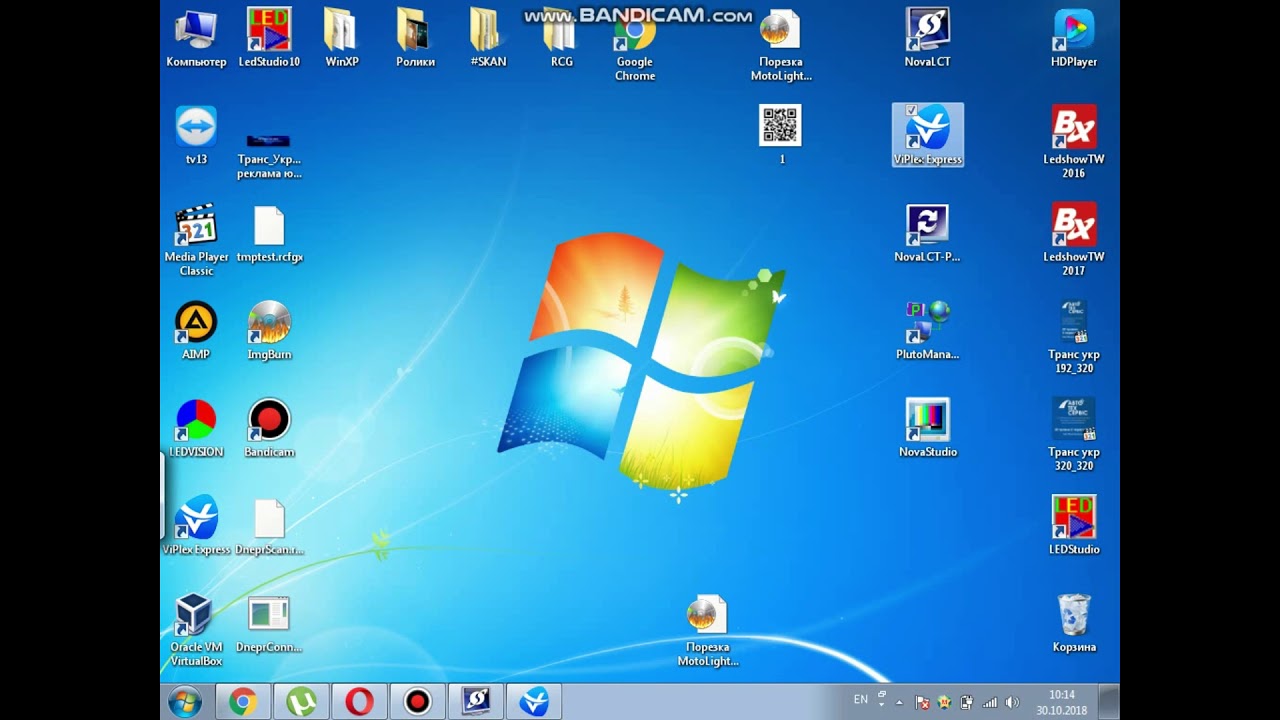
Task: Click the ViPlex Express shortcut beside DneprScan file
Action: 196,525
